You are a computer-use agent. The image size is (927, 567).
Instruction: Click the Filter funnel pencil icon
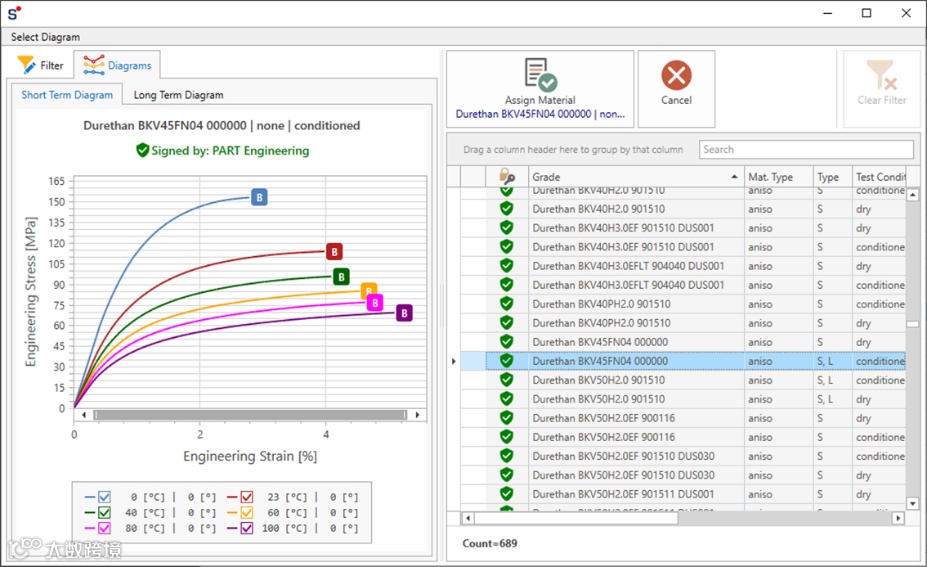click(x=26, y=65)
